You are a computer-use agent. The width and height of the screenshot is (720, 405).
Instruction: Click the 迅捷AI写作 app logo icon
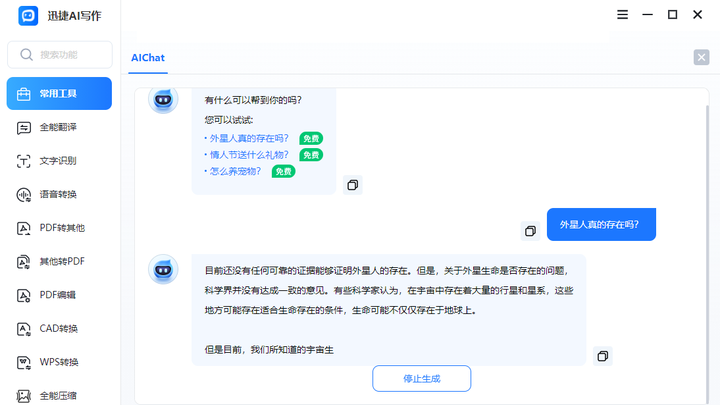28,16
